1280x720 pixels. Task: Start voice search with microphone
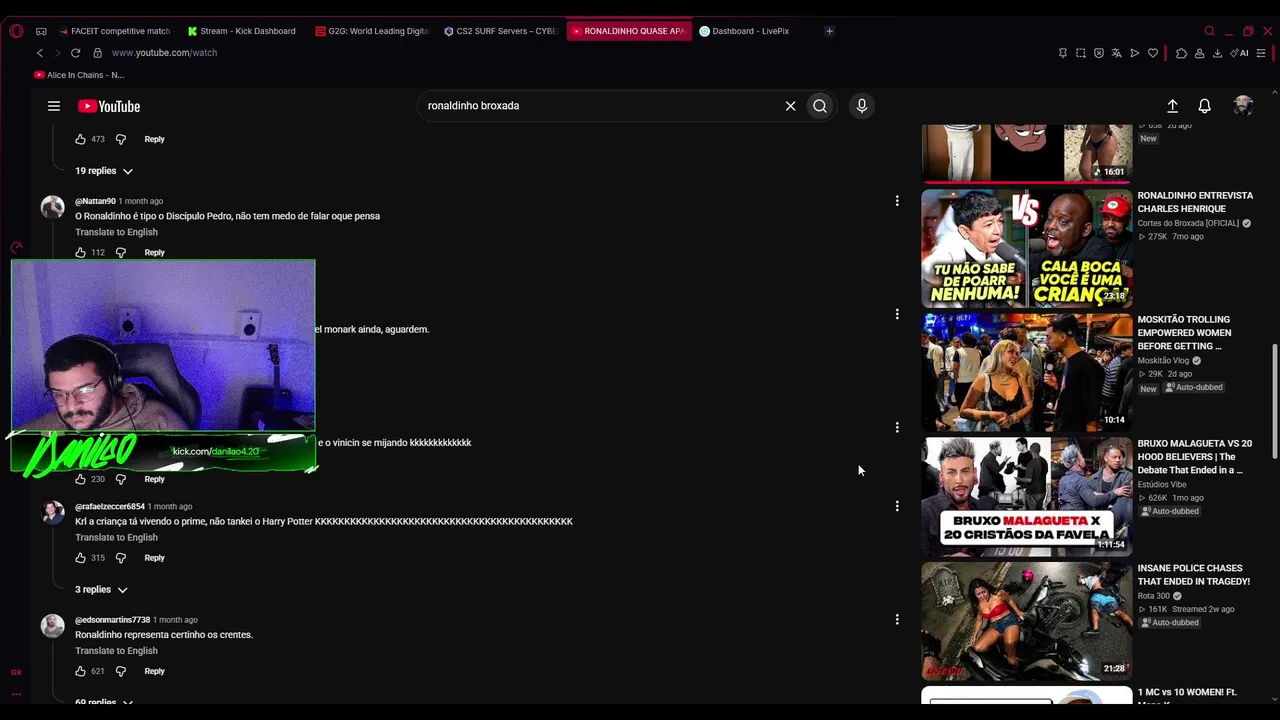861,106
